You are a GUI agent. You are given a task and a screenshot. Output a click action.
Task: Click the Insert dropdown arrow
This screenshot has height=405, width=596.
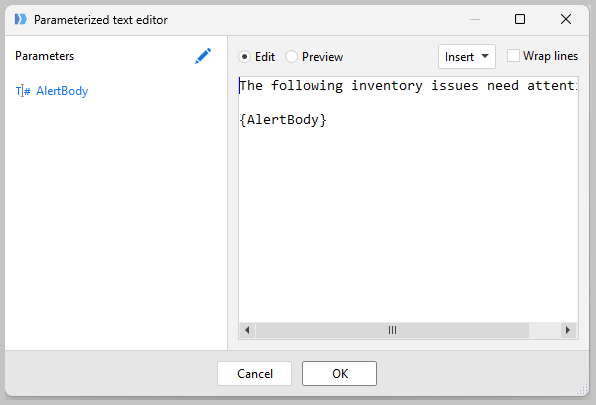pyautogui.click(x=485, y=56)
